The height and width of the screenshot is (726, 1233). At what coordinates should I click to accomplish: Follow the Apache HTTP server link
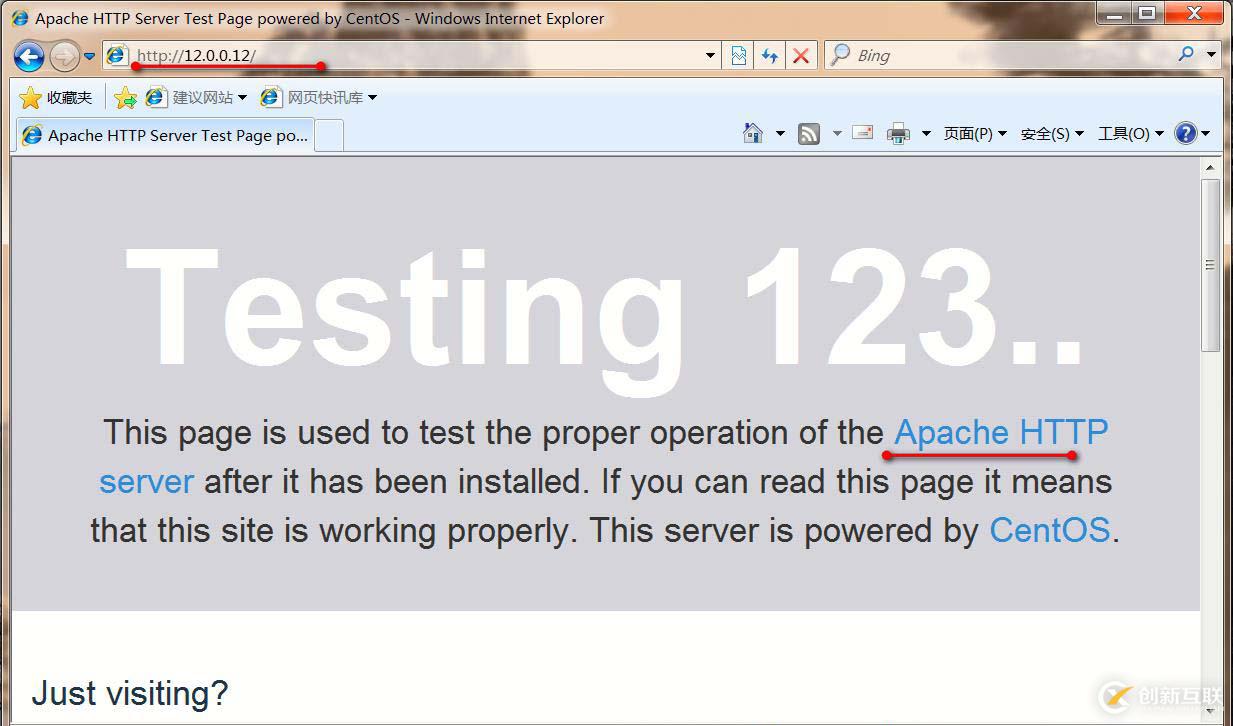point(1001,433)
